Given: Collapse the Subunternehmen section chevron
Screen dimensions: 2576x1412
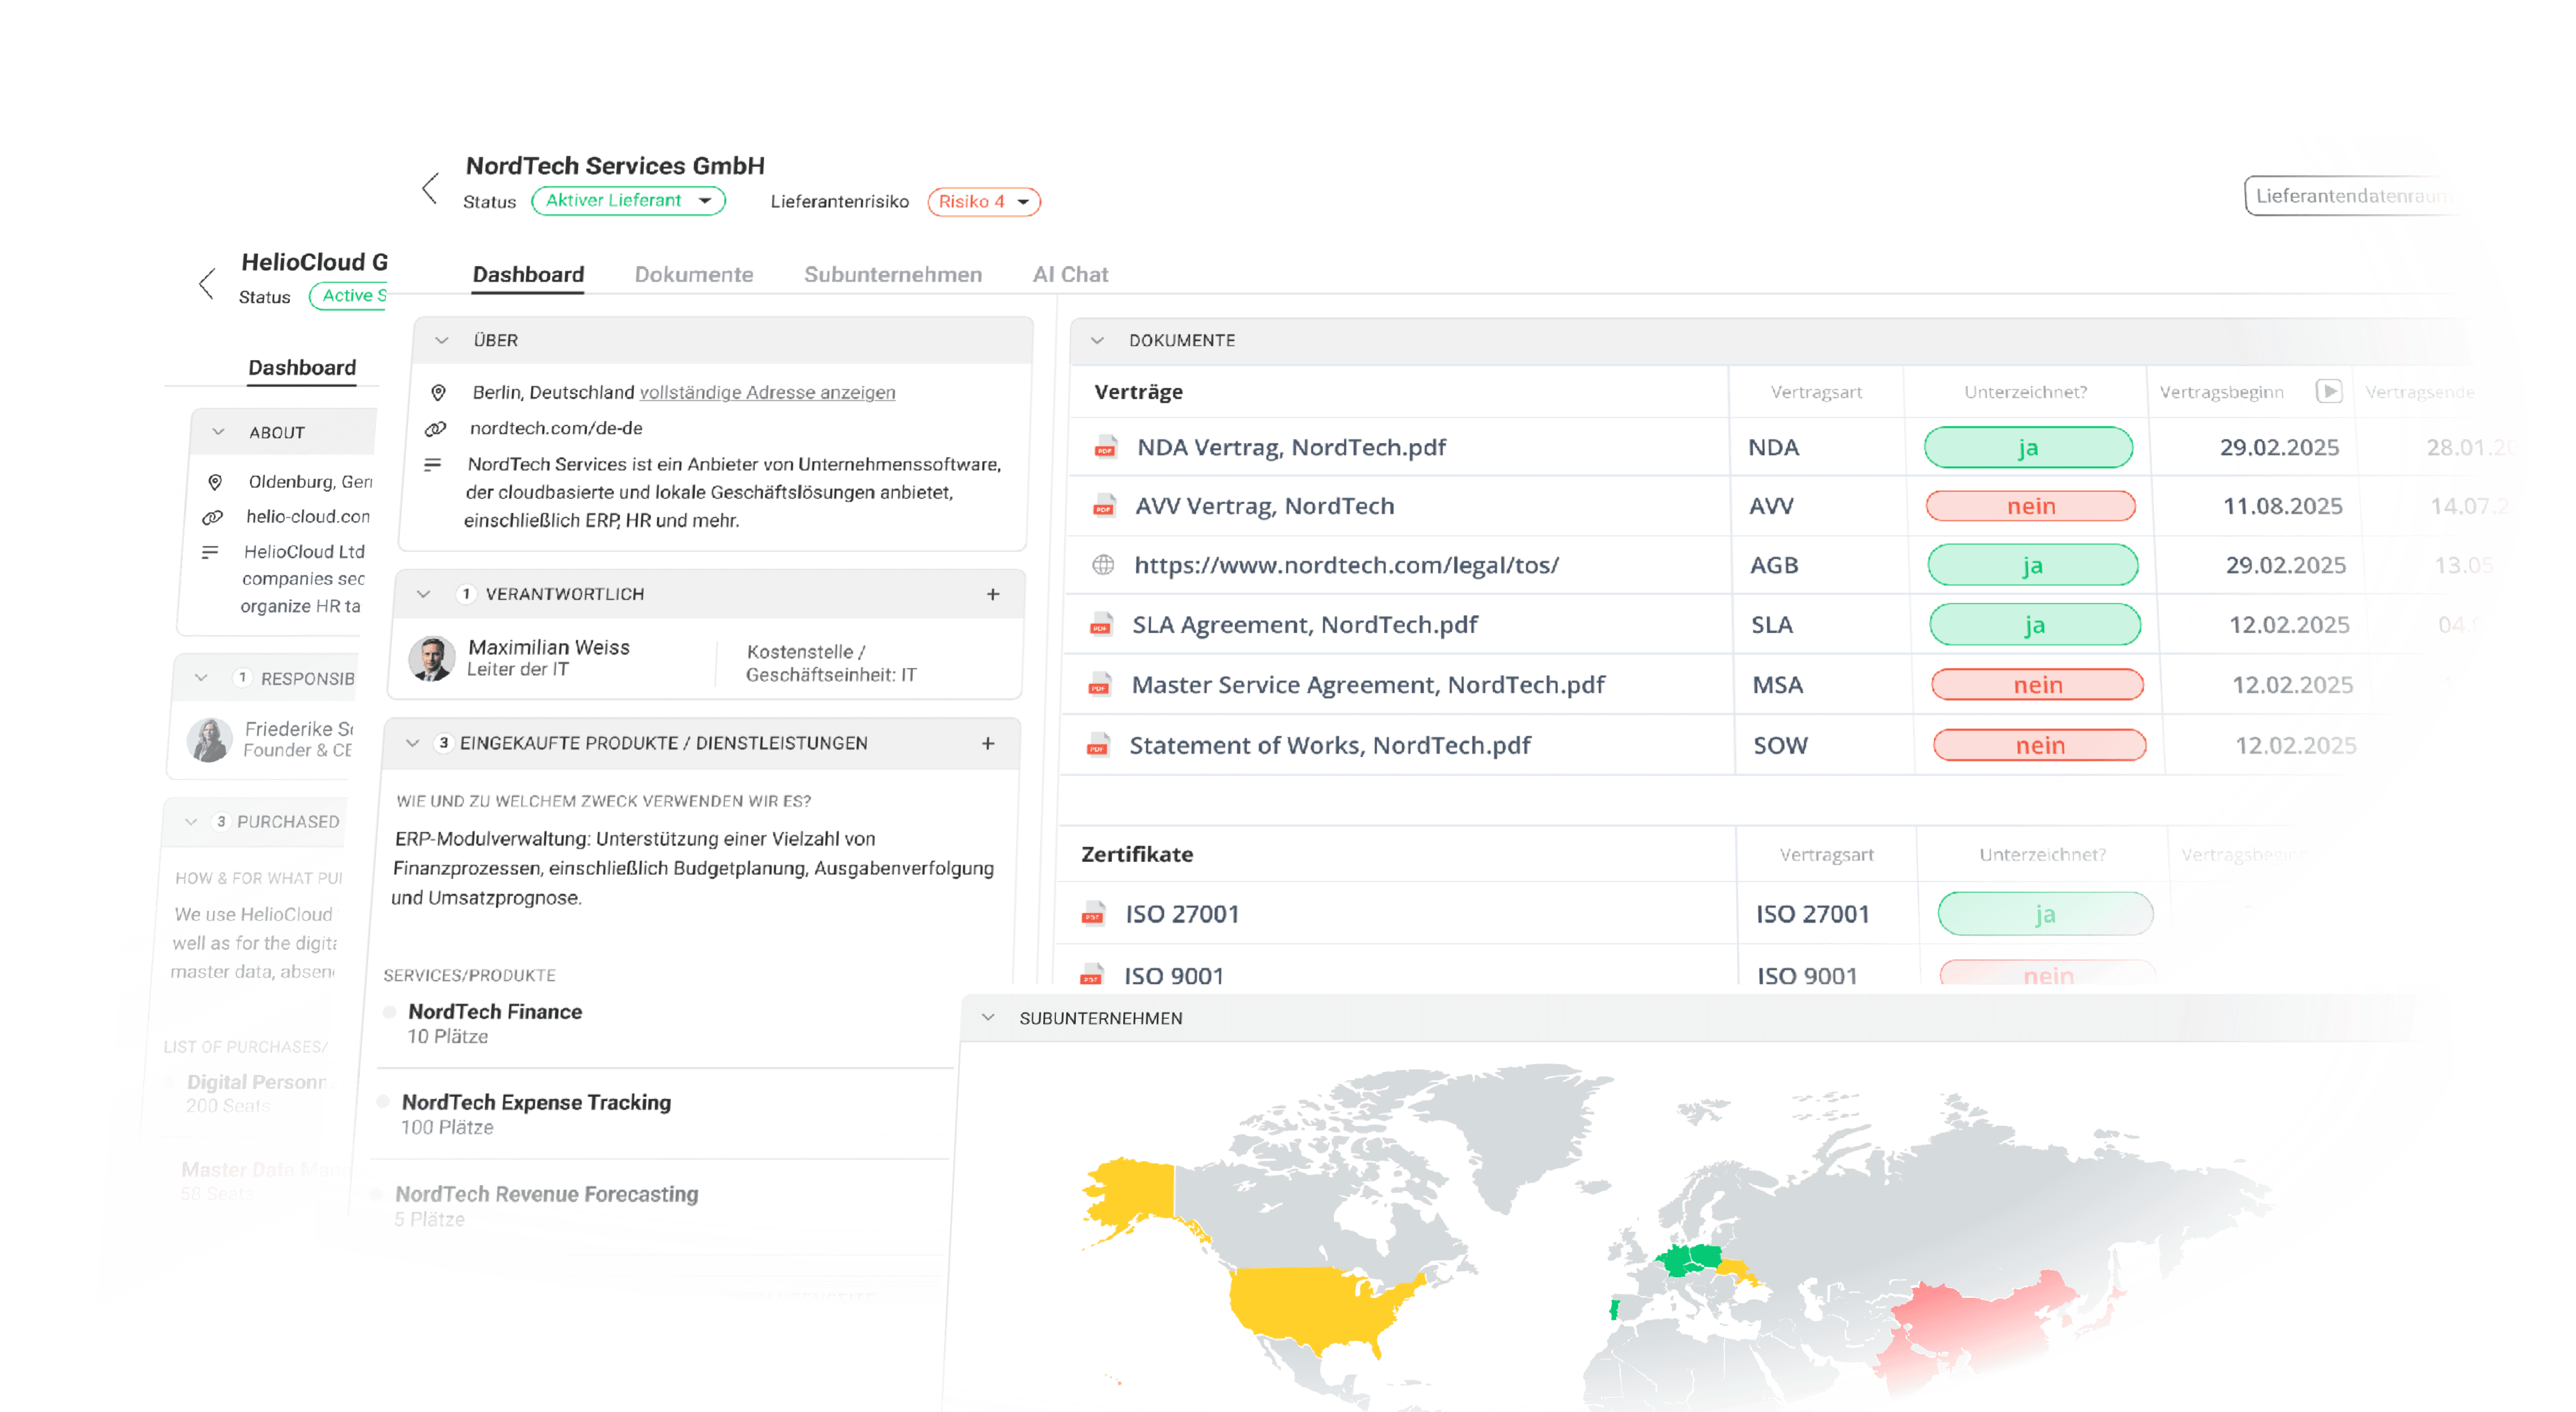Looking at the screenshot, I should [x=988, y=1017].
